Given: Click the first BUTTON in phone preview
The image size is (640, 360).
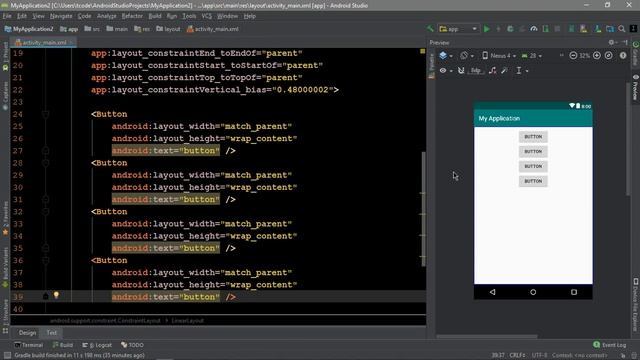Looking at the screenshot, I should (533, 136).
